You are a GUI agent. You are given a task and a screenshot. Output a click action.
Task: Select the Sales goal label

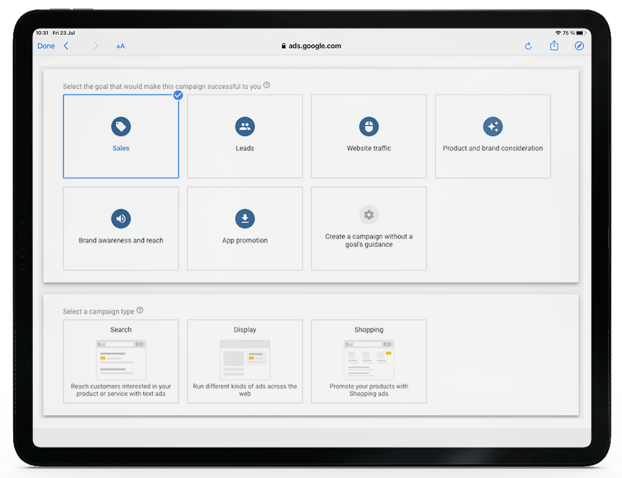click(x=121, y=148)
